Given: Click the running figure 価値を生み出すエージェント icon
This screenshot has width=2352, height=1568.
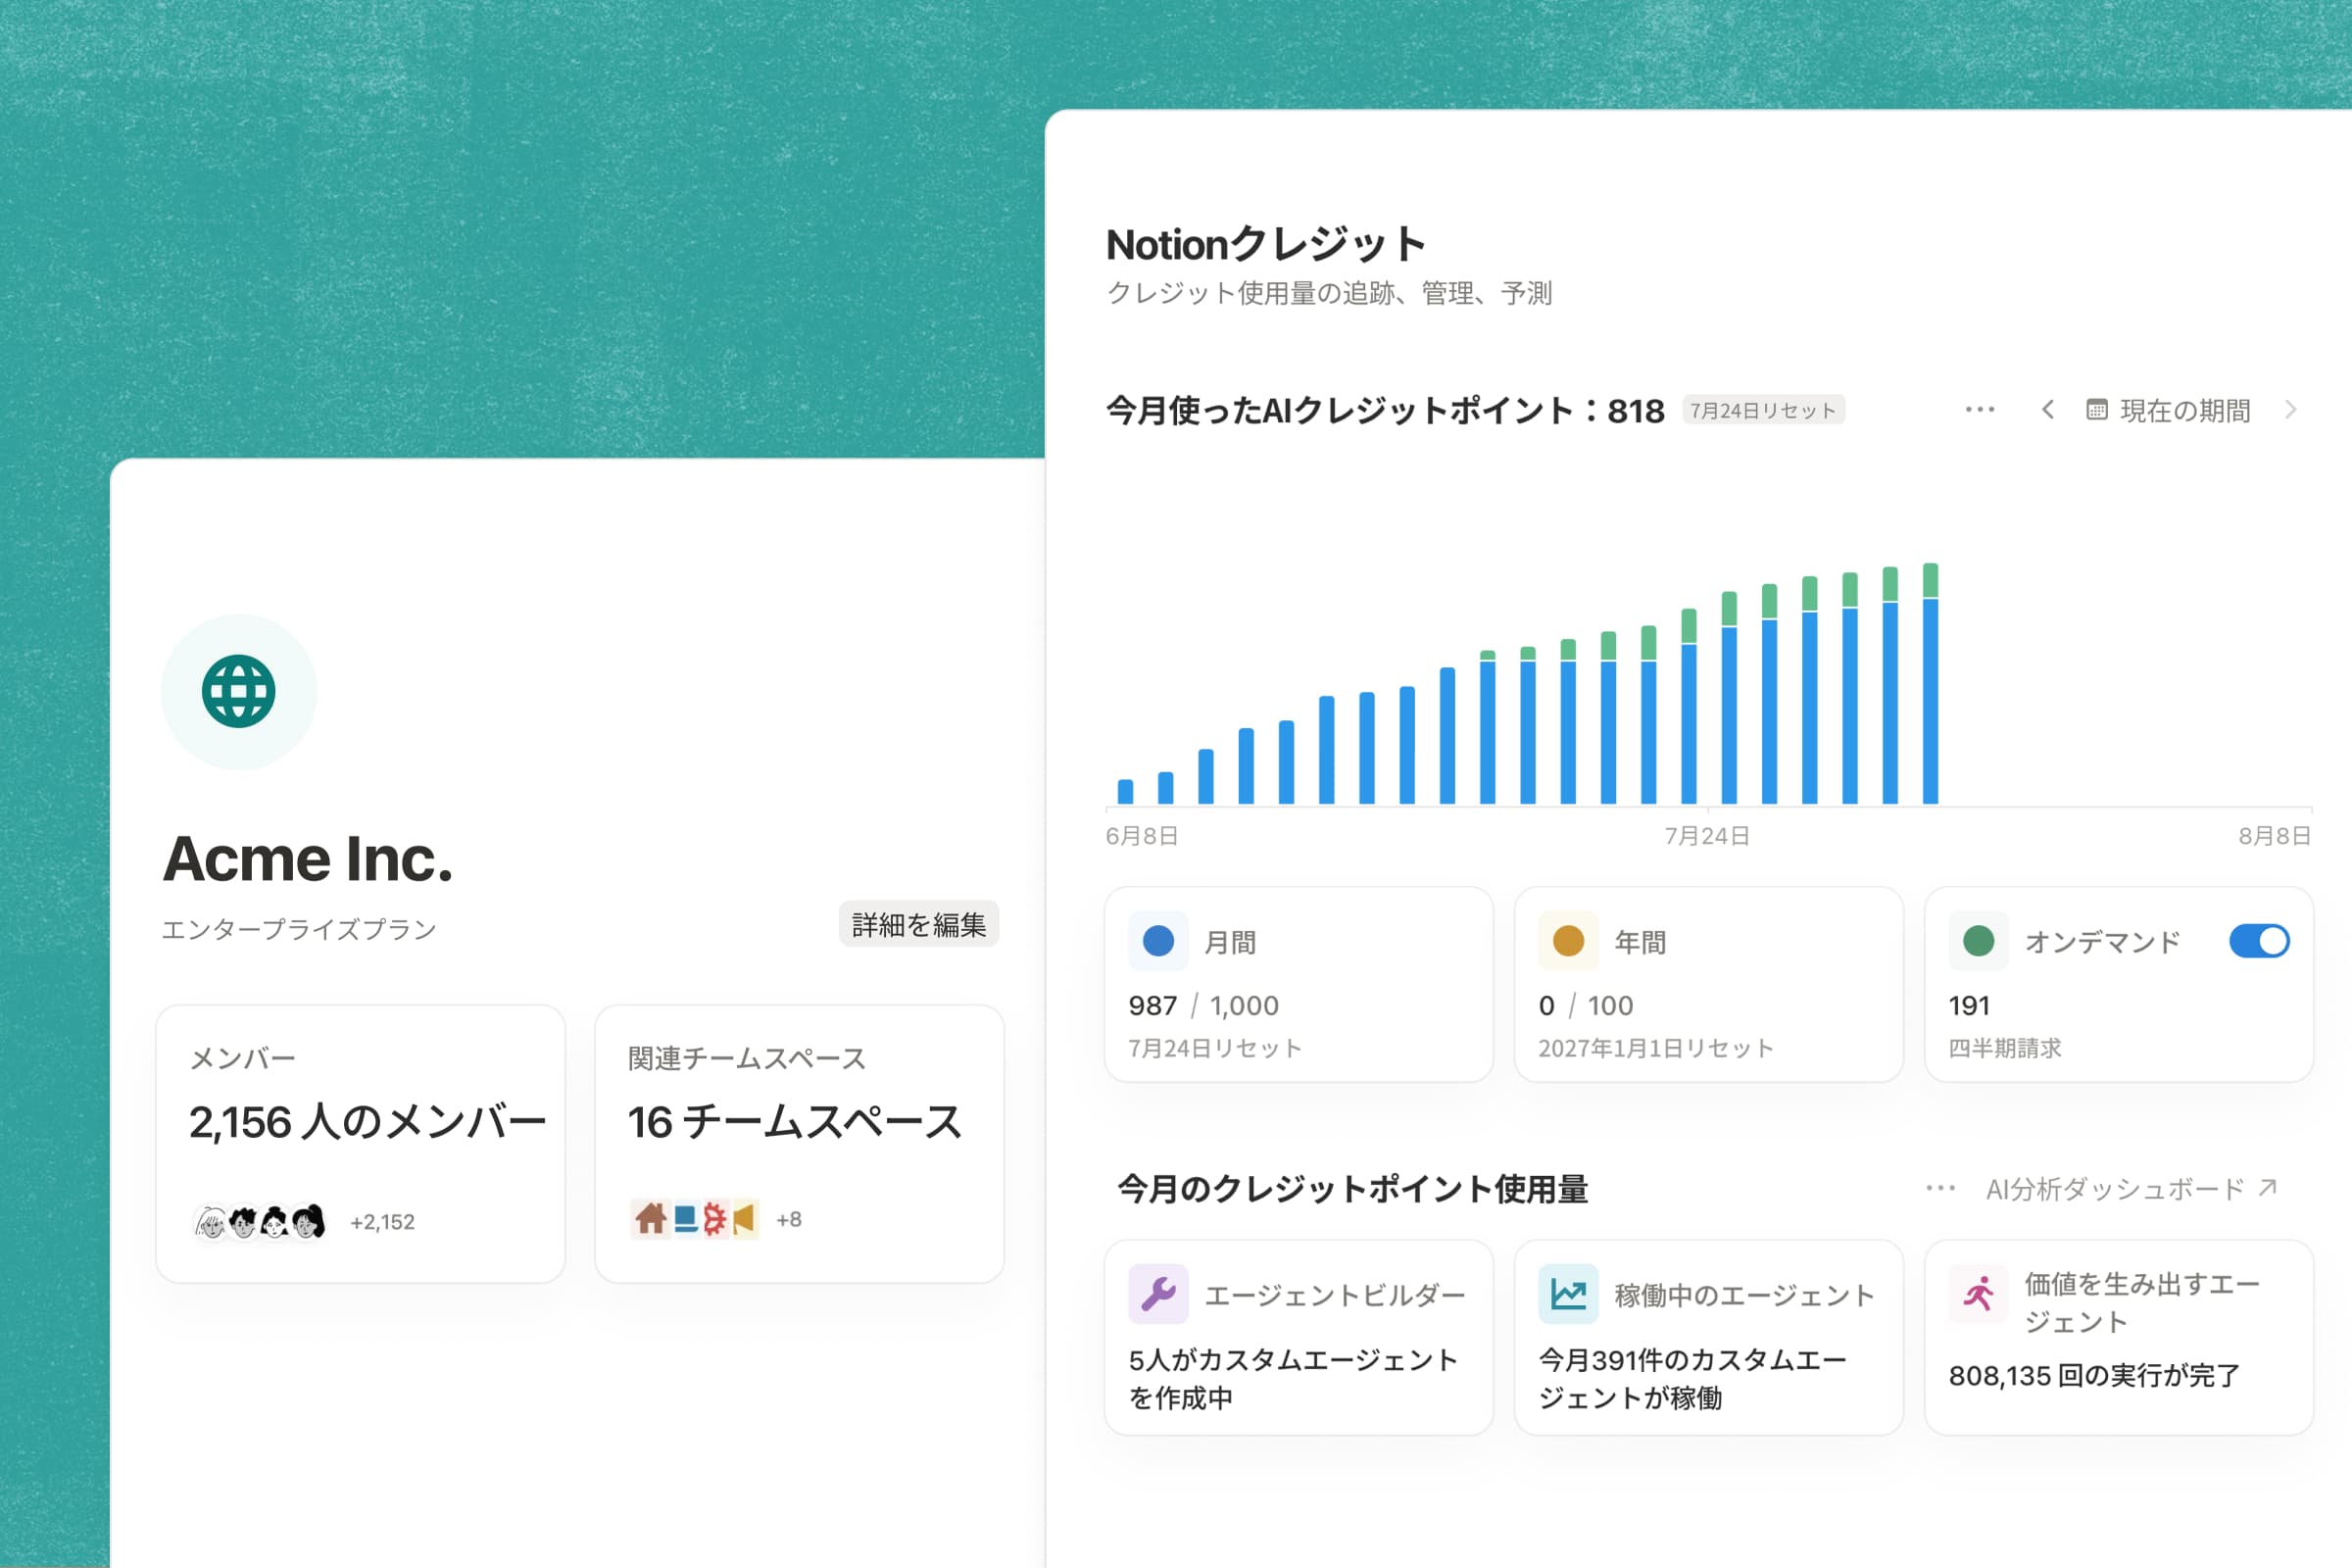Looking at the screenshot, I should [1978, 1294].
